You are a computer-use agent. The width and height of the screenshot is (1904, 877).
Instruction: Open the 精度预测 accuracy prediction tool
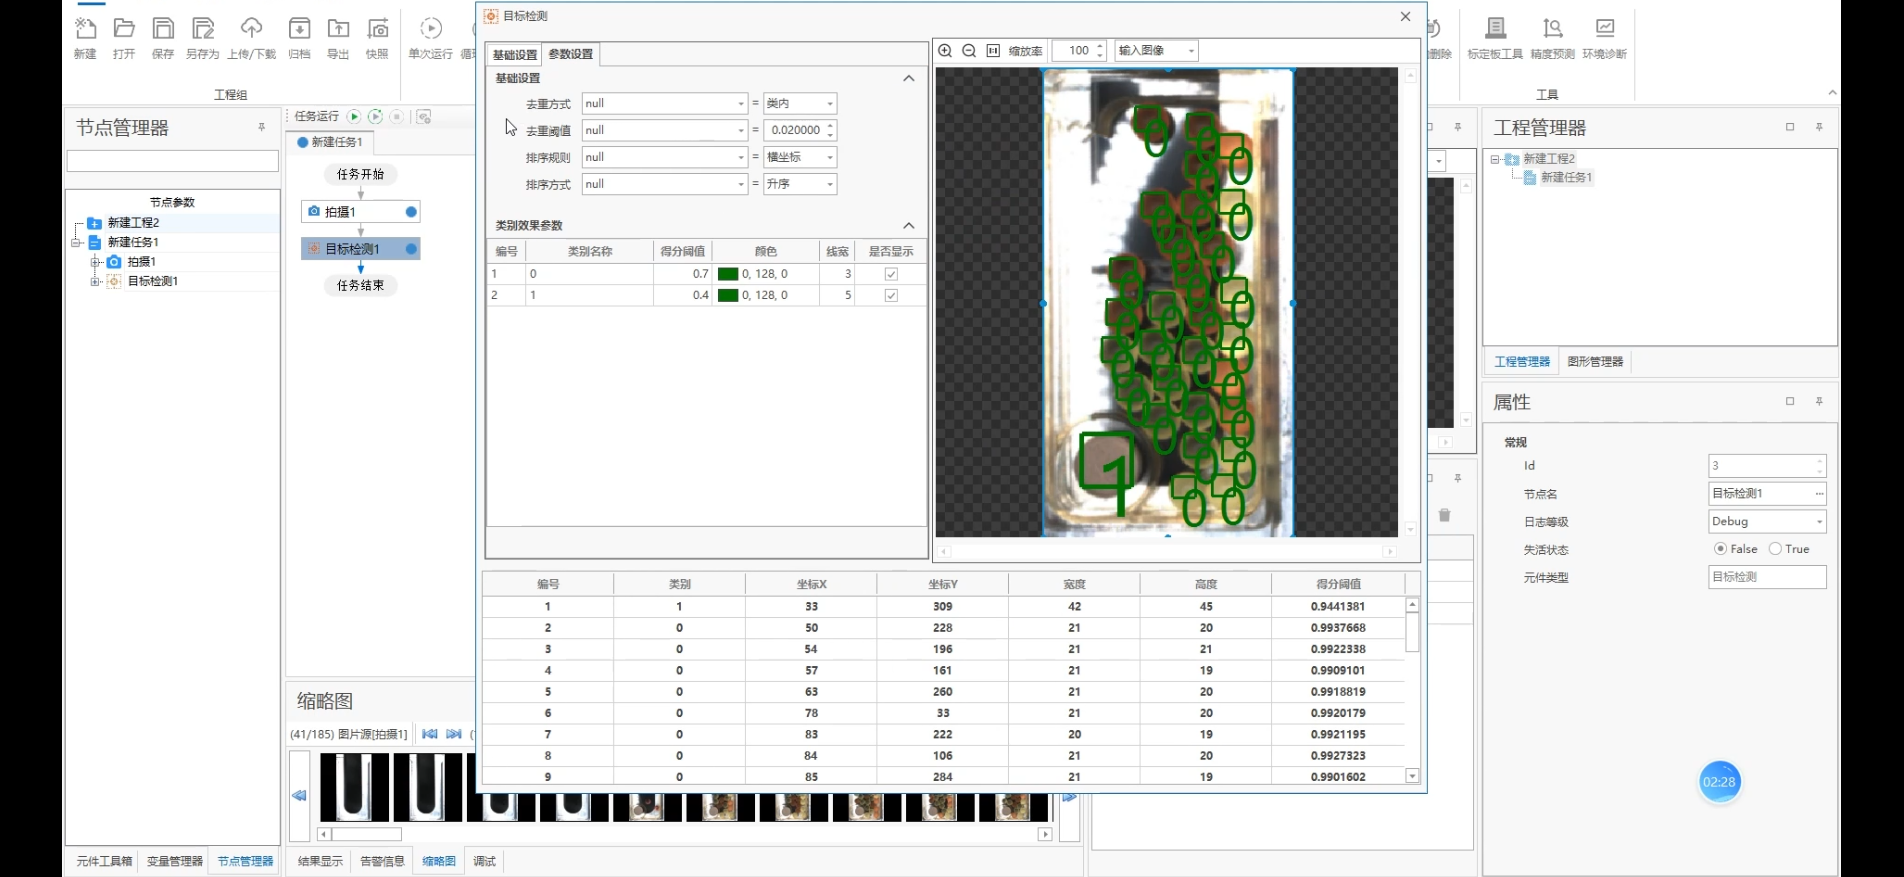(x=1552, y=28)
